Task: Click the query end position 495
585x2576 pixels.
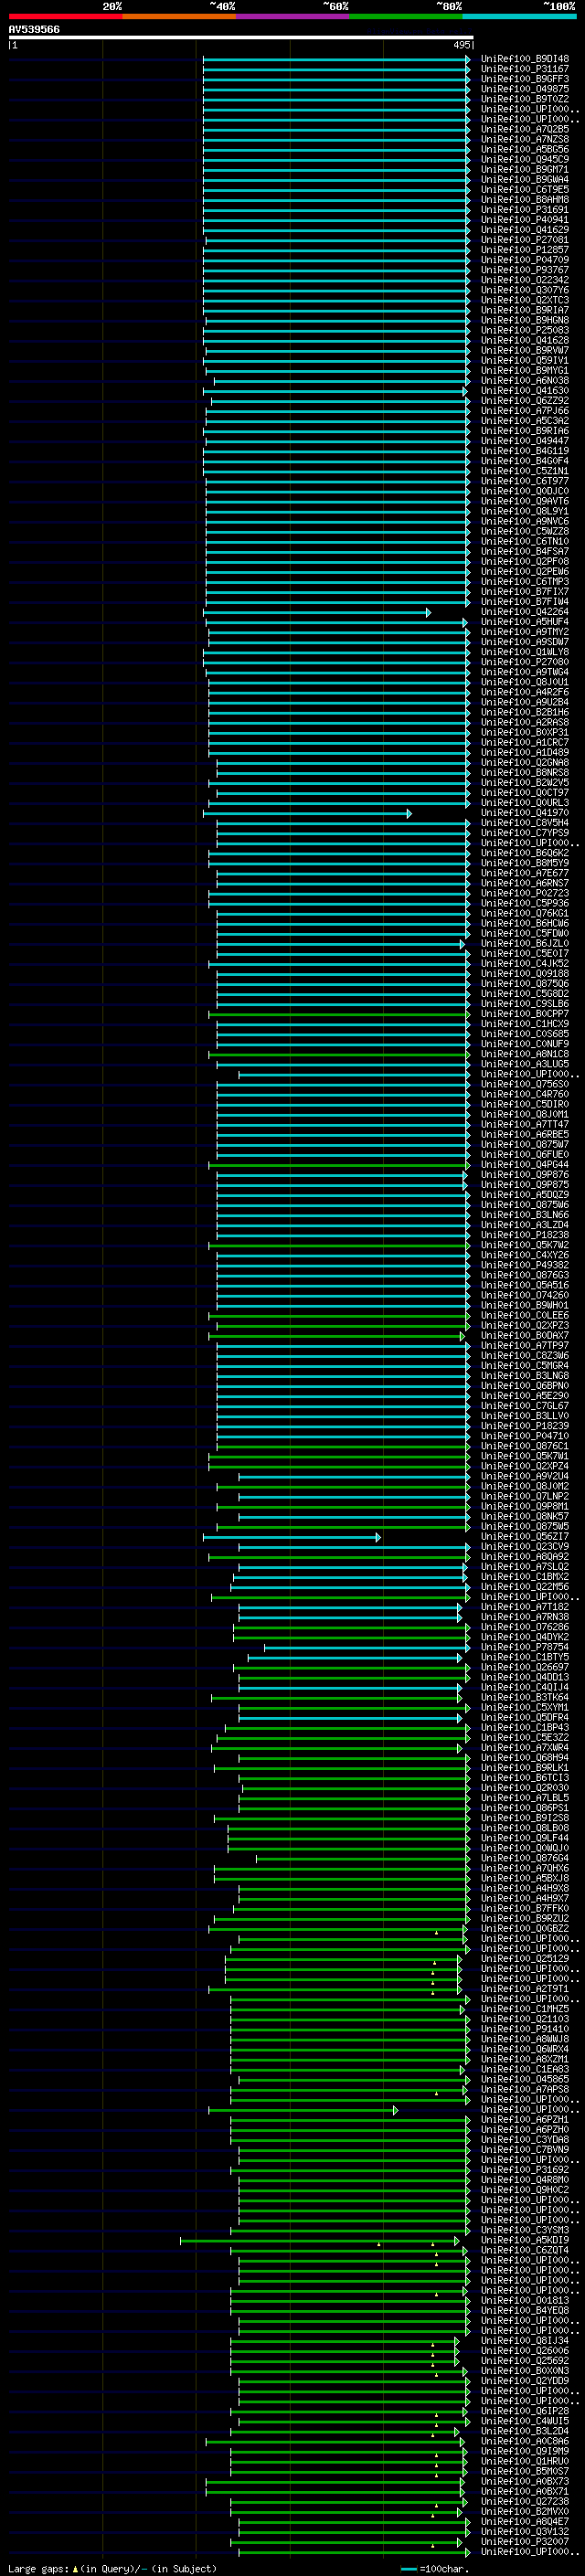Action: 461,45
